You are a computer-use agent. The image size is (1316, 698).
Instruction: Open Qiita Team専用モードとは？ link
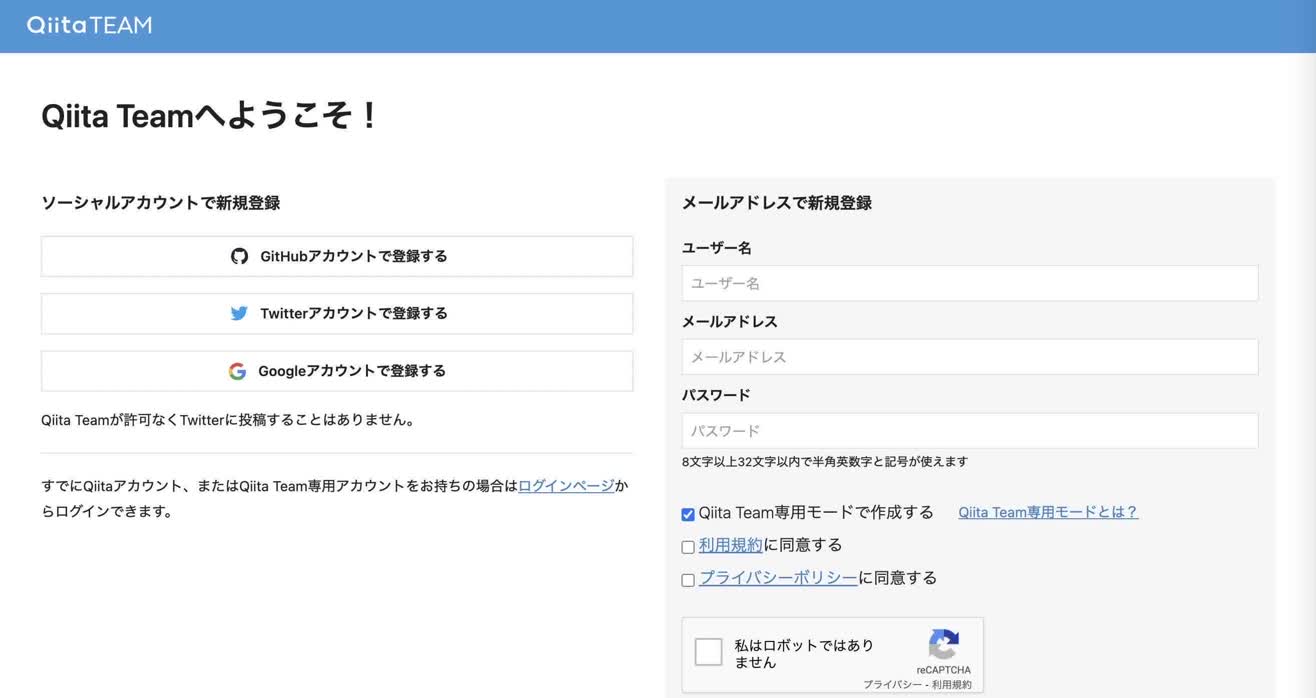pos(1048,512)
